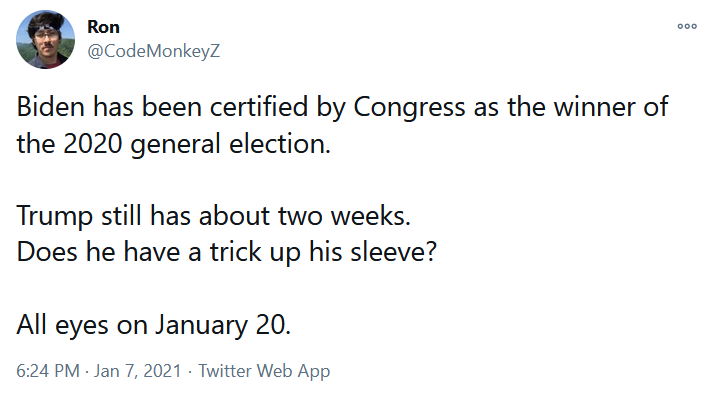
Task: Select the word Congress in the tweet
Action: (x=409, y=108)
